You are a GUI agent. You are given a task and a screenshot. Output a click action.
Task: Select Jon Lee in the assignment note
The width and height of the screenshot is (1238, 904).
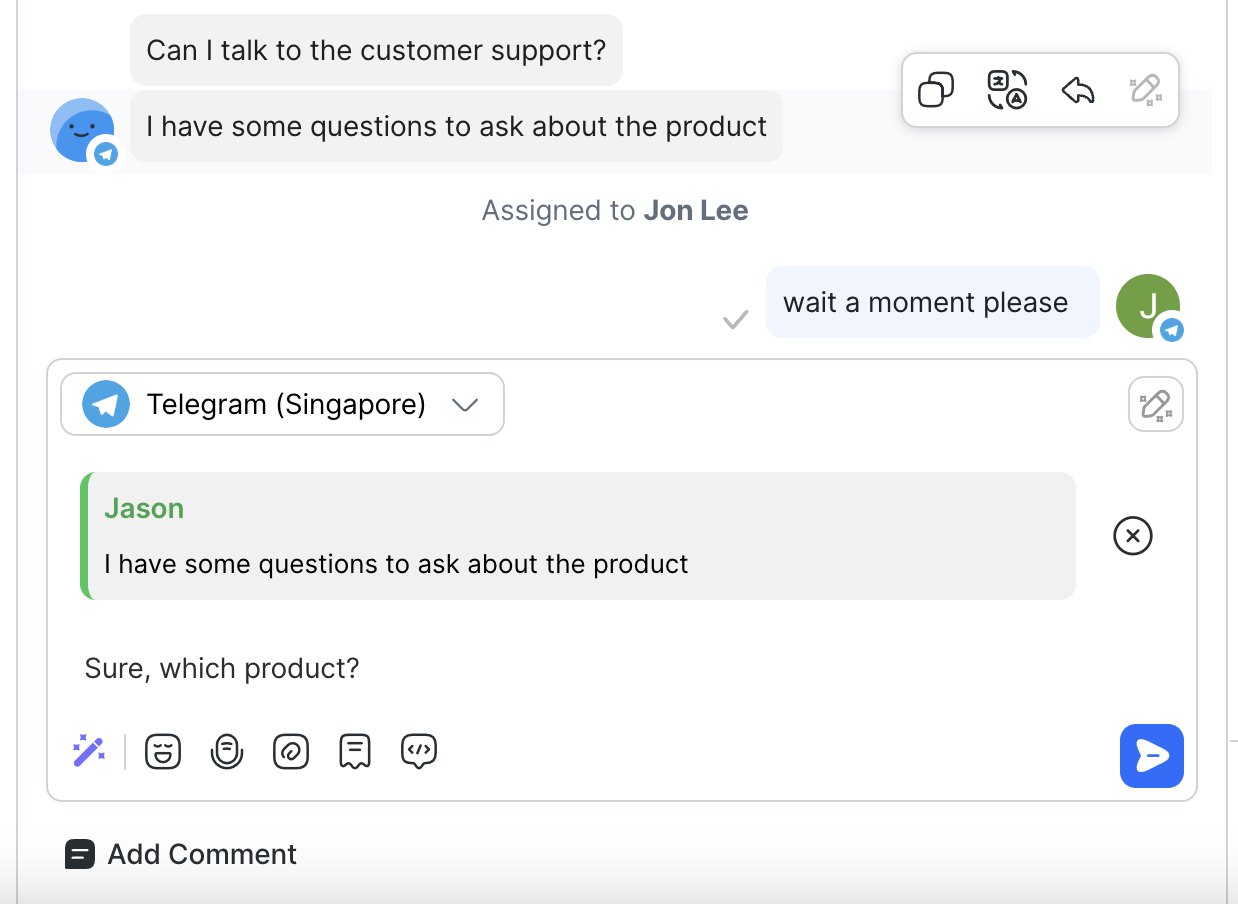[696, 210]
